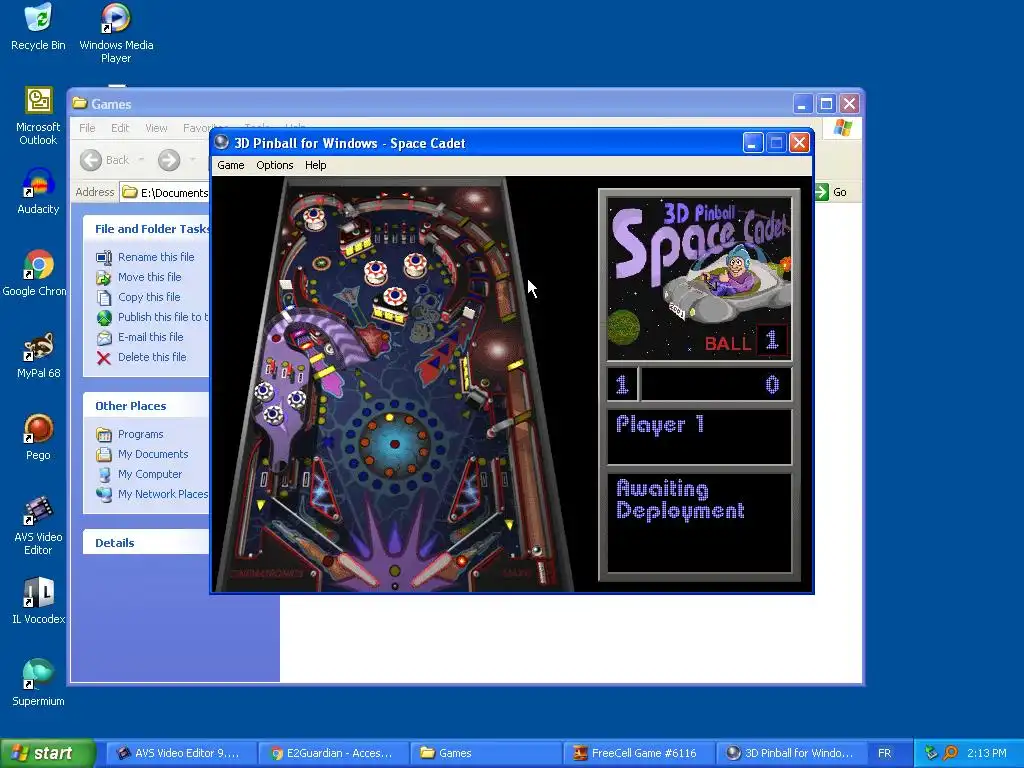
Task: Open My Documents under Other Places
Action: 153,454
